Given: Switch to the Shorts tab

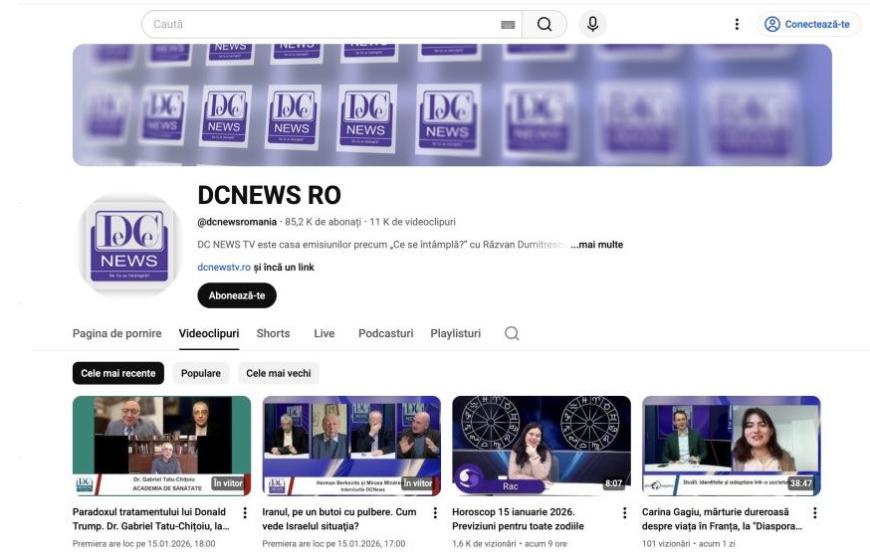Looking at the screenshot, I should point(273,334).
